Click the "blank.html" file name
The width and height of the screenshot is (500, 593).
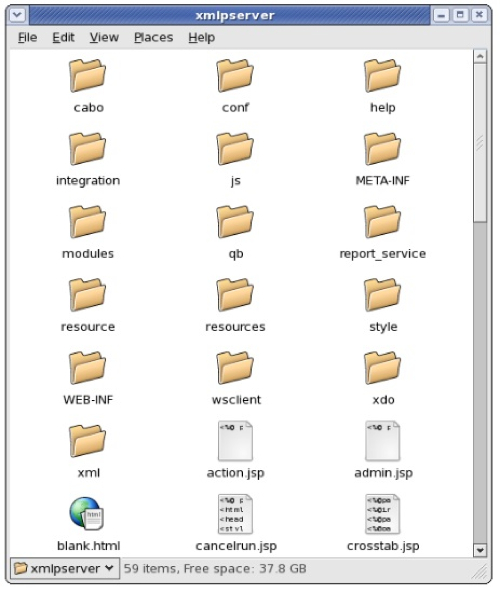[89, 546]
